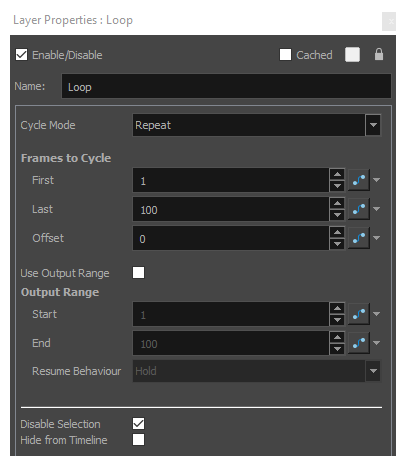406x466 pixels.
Task: Open the Resume Behaviour dropdown
Action: 256,371
